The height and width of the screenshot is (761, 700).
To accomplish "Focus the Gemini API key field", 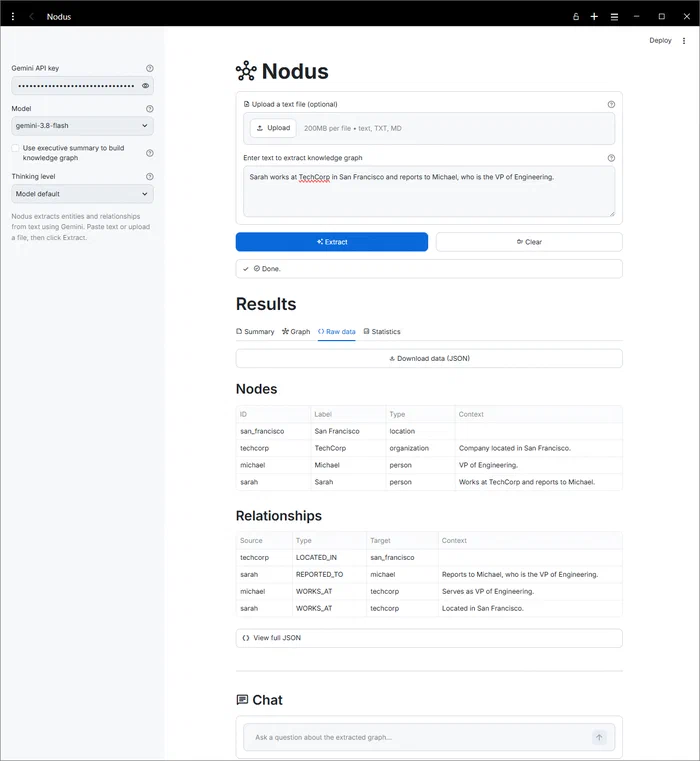I will pos(76,85).
